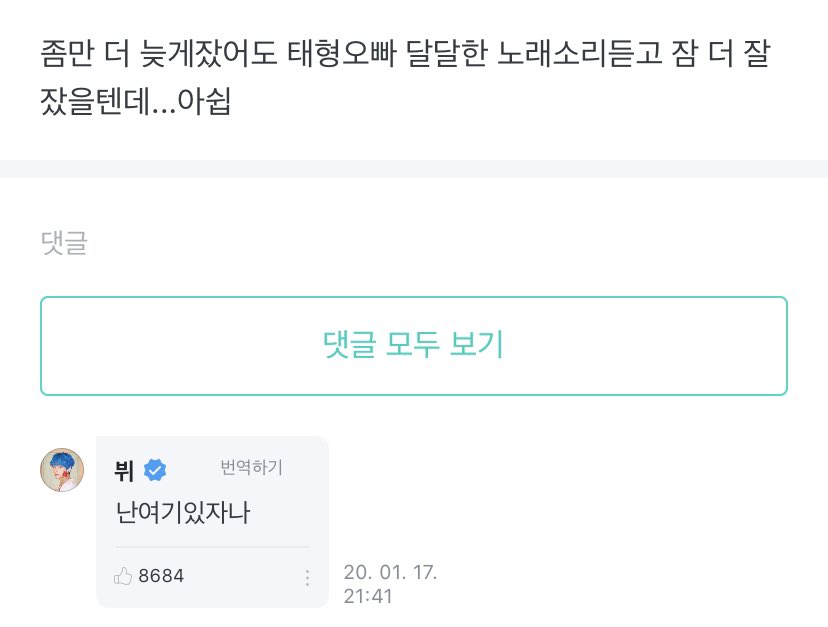
Task: Select the username 뷔
Action: point(124,470)
